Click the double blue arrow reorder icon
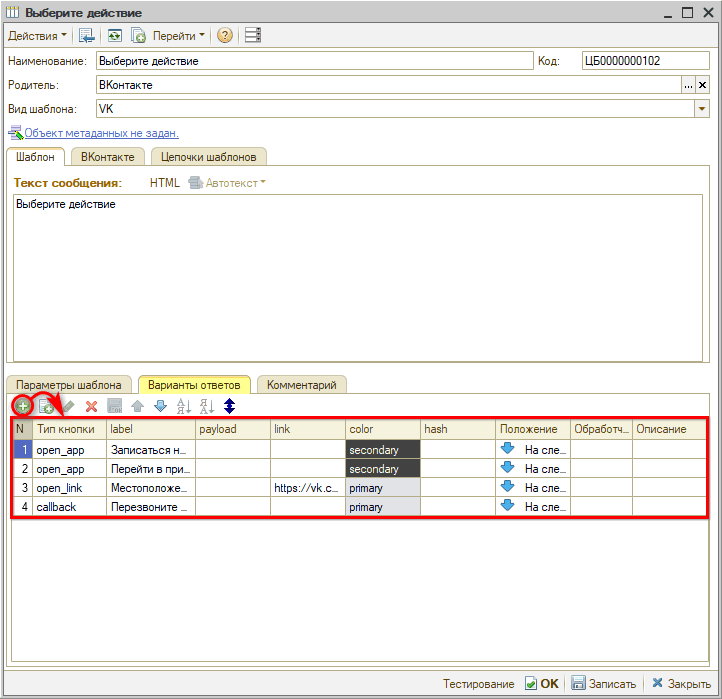Viewport: 722px width, 699px height. [229, 406]
